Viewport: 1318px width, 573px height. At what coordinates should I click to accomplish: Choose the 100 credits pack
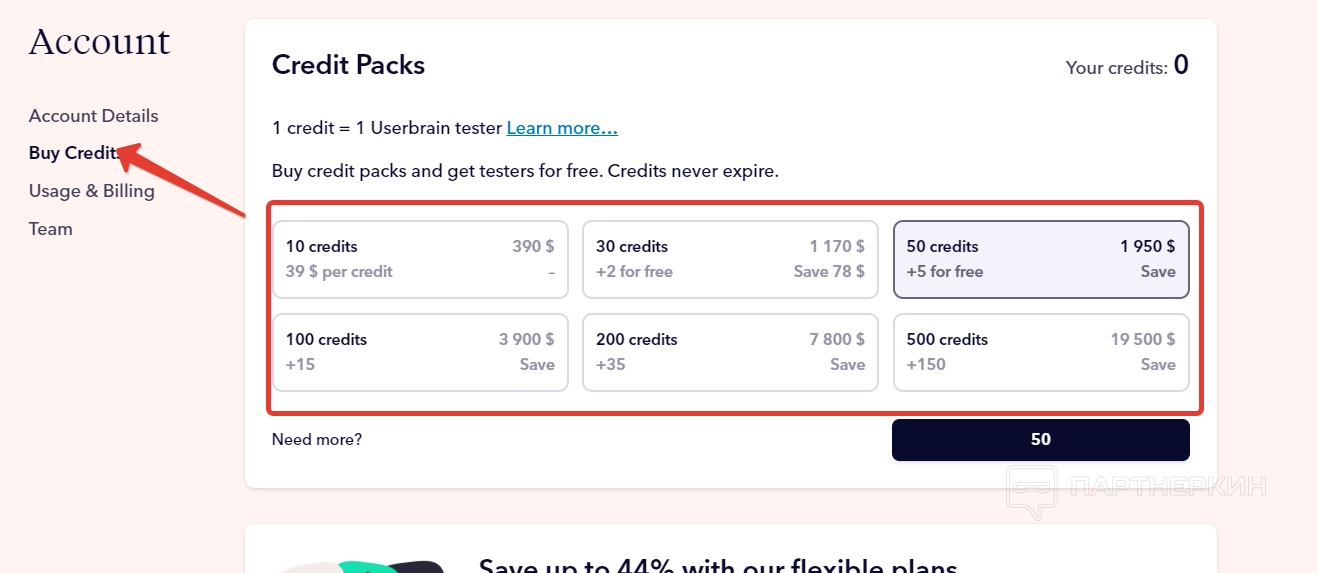(420, 352)
